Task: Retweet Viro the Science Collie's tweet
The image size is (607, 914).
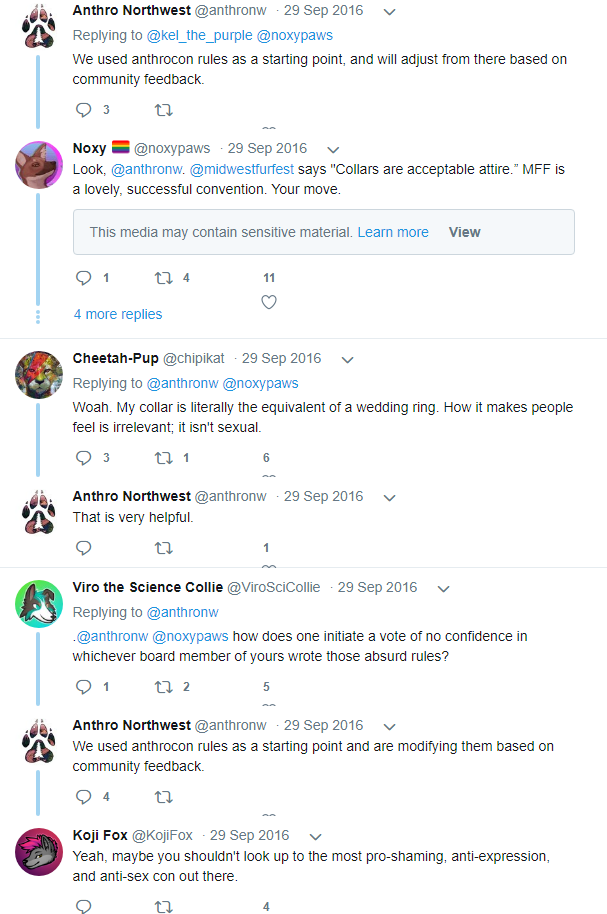Action: point(164,687)
